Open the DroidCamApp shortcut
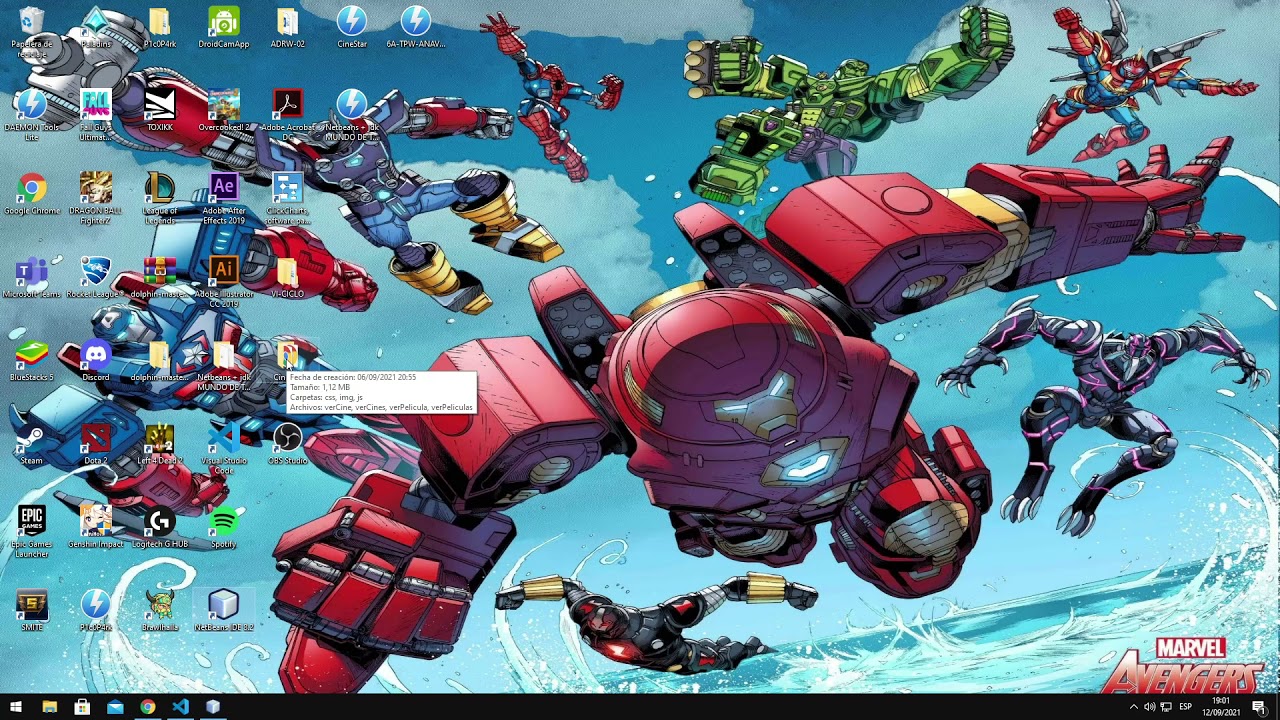1280x720 pixels. (223, 27)
